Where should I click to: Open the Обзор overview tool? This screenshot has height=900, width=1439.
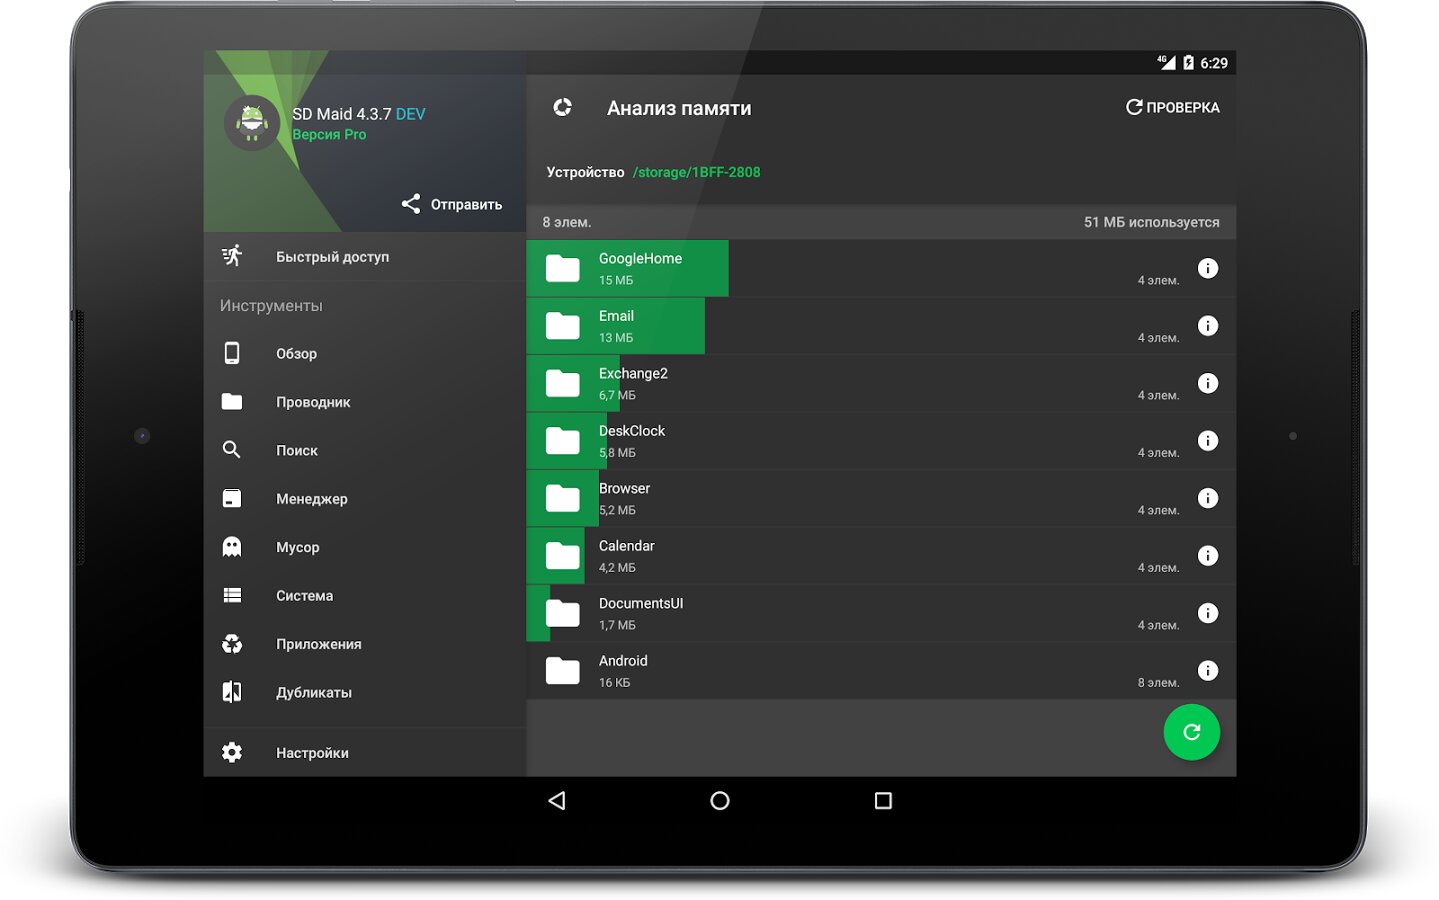click(365, 353)
